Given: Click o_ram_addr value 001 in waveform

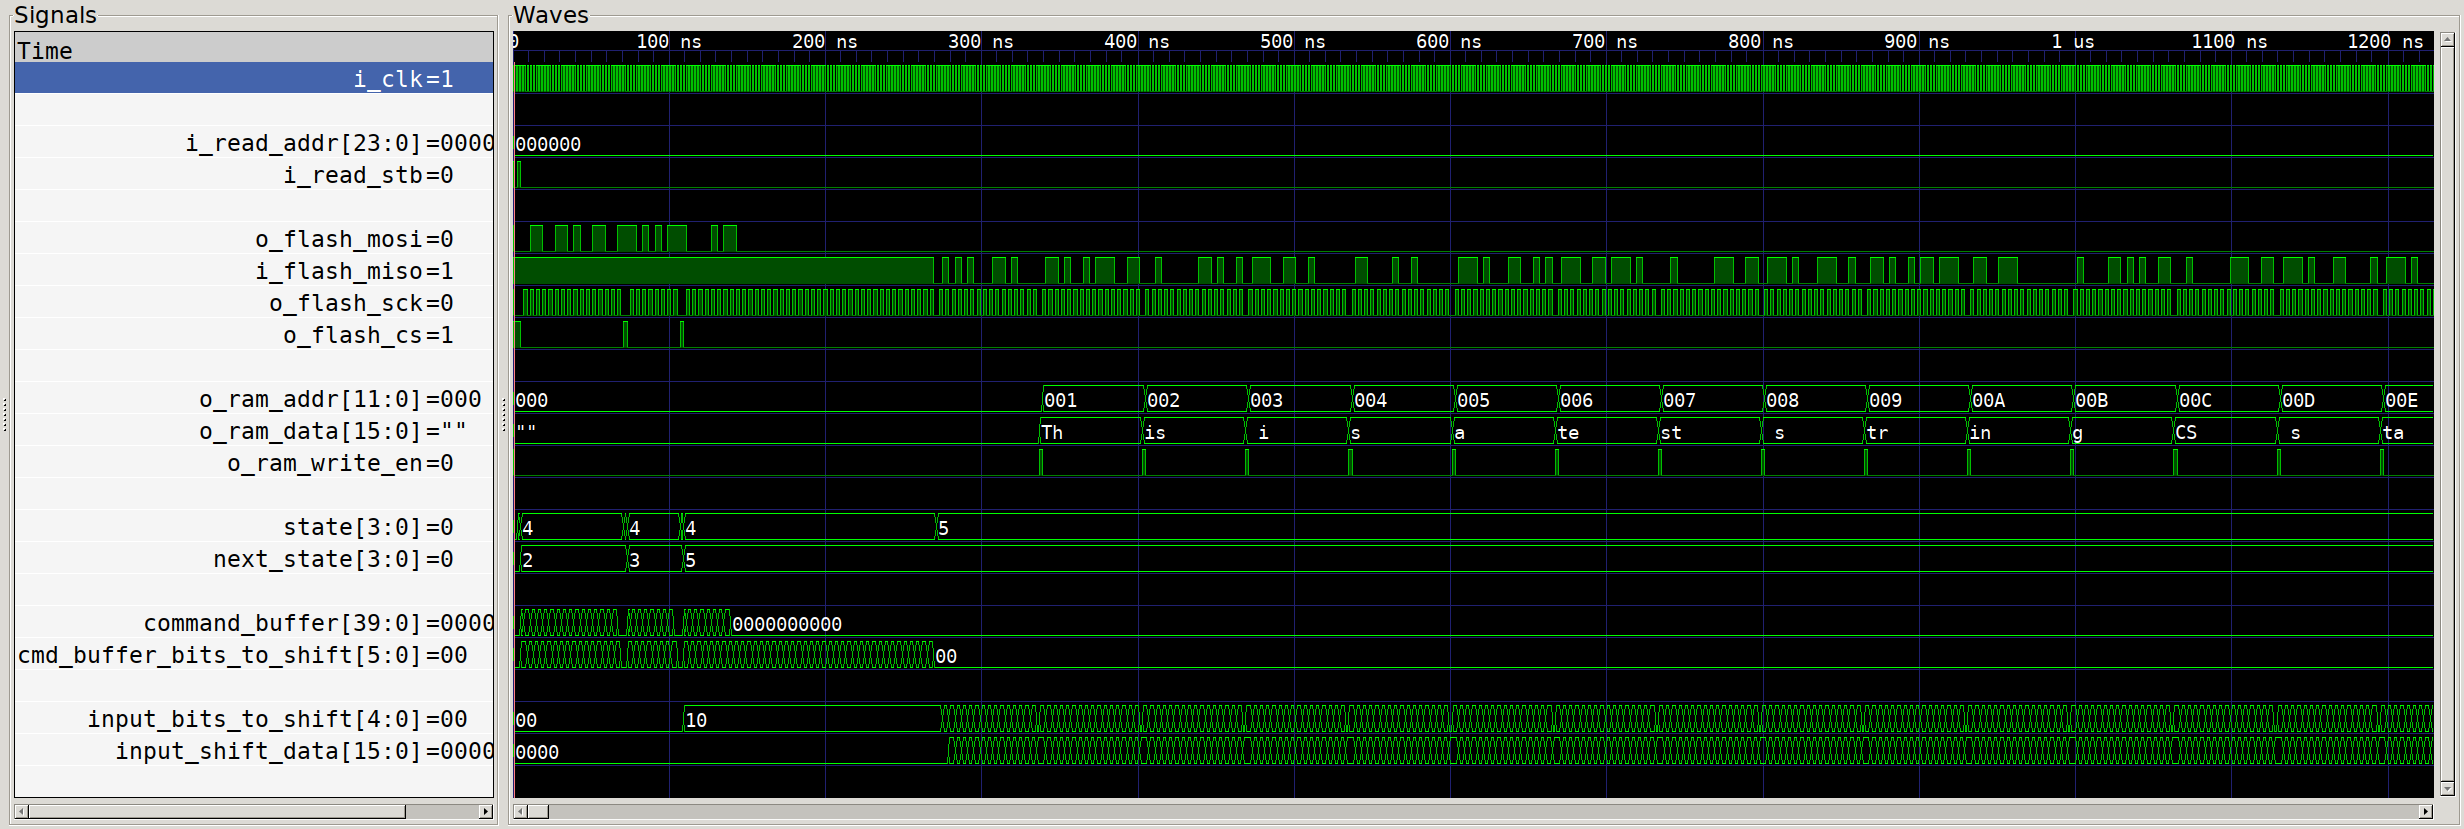Looking at the screenshot, I should pos(1061,400).
